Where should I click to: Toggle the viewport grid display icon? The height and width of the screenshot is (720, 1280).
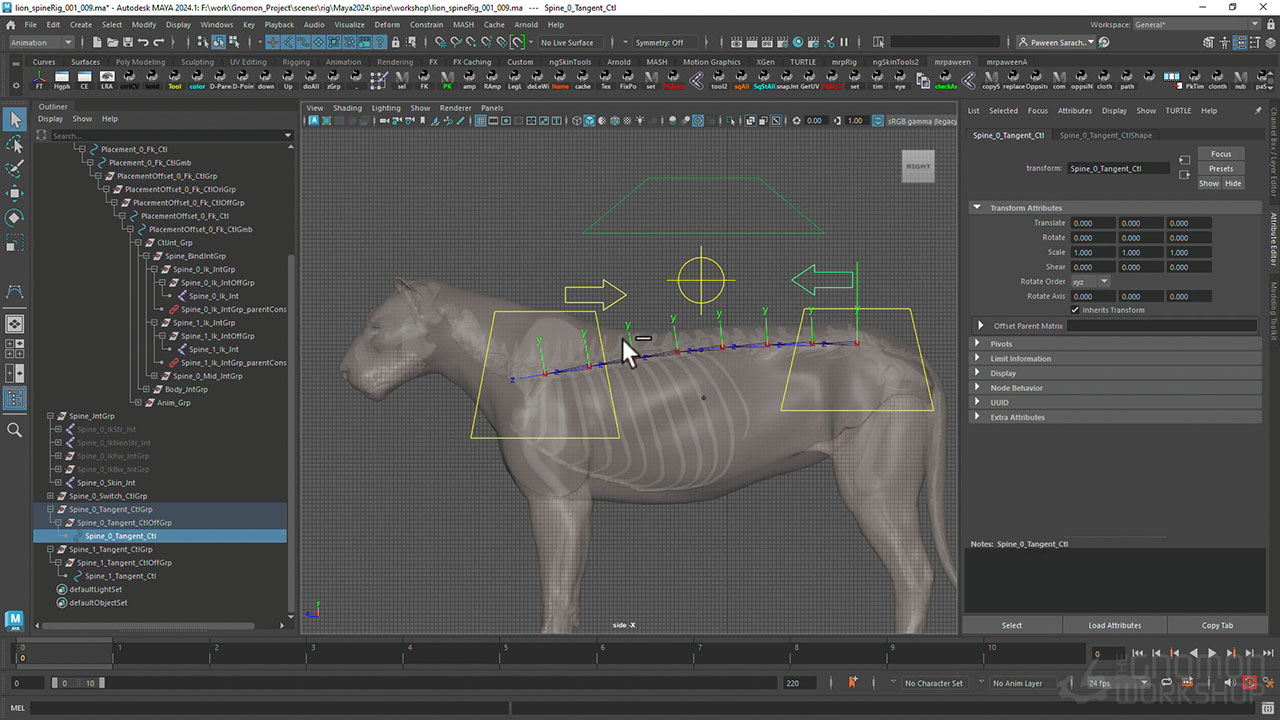[481, 121]
